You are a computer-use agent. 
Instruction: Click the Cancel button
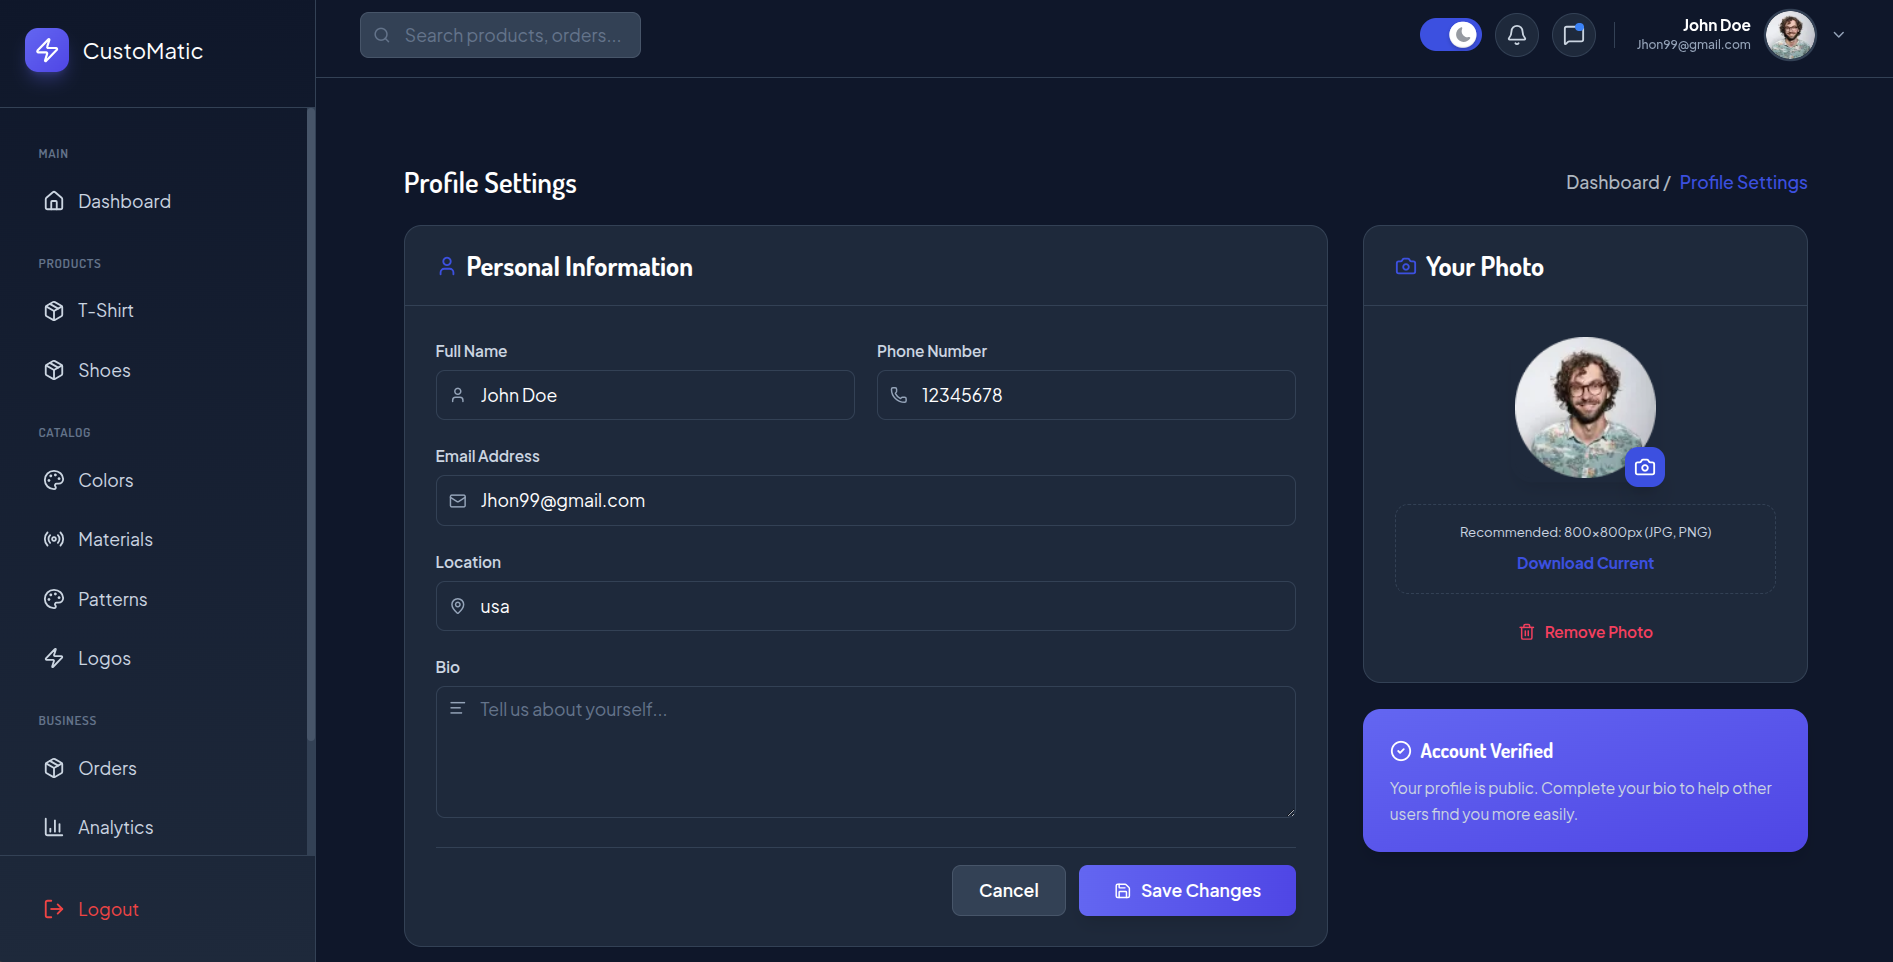(1008, 890)
